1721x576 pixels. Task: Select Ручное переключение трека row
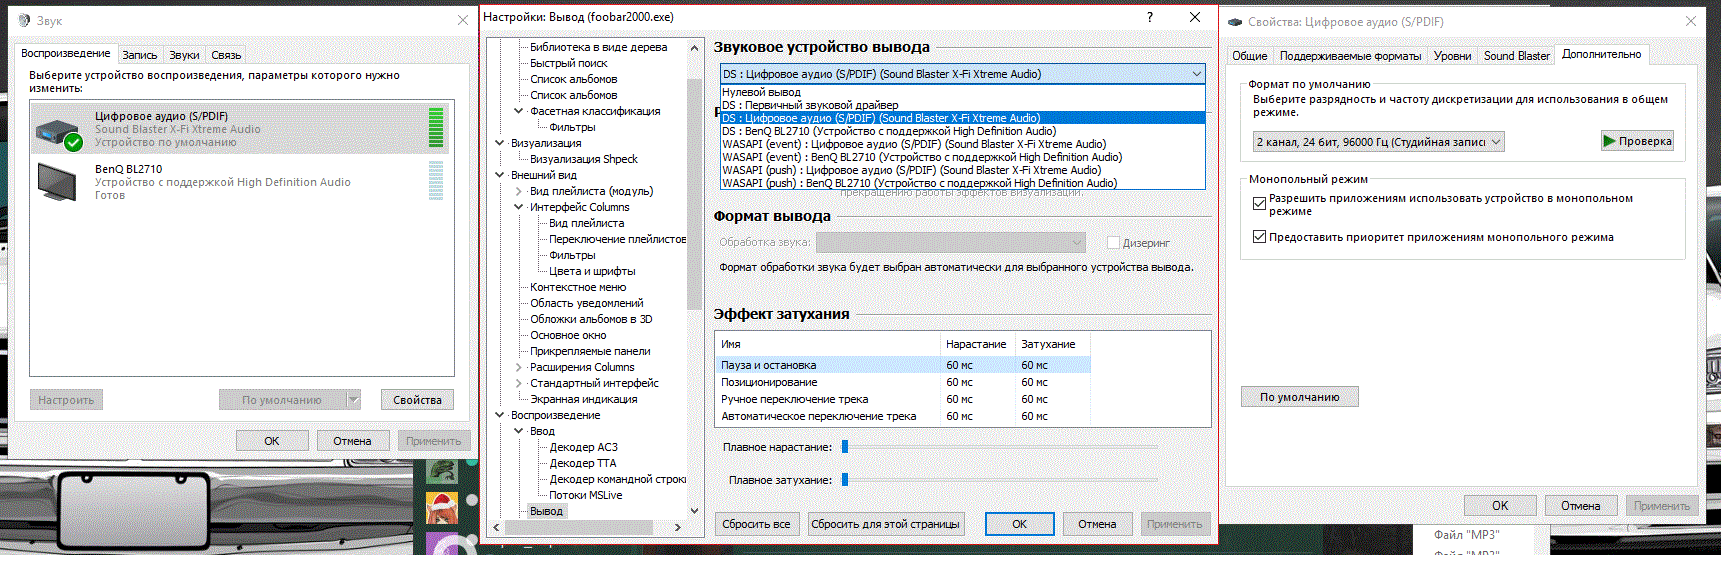click(x=902, y=399)
